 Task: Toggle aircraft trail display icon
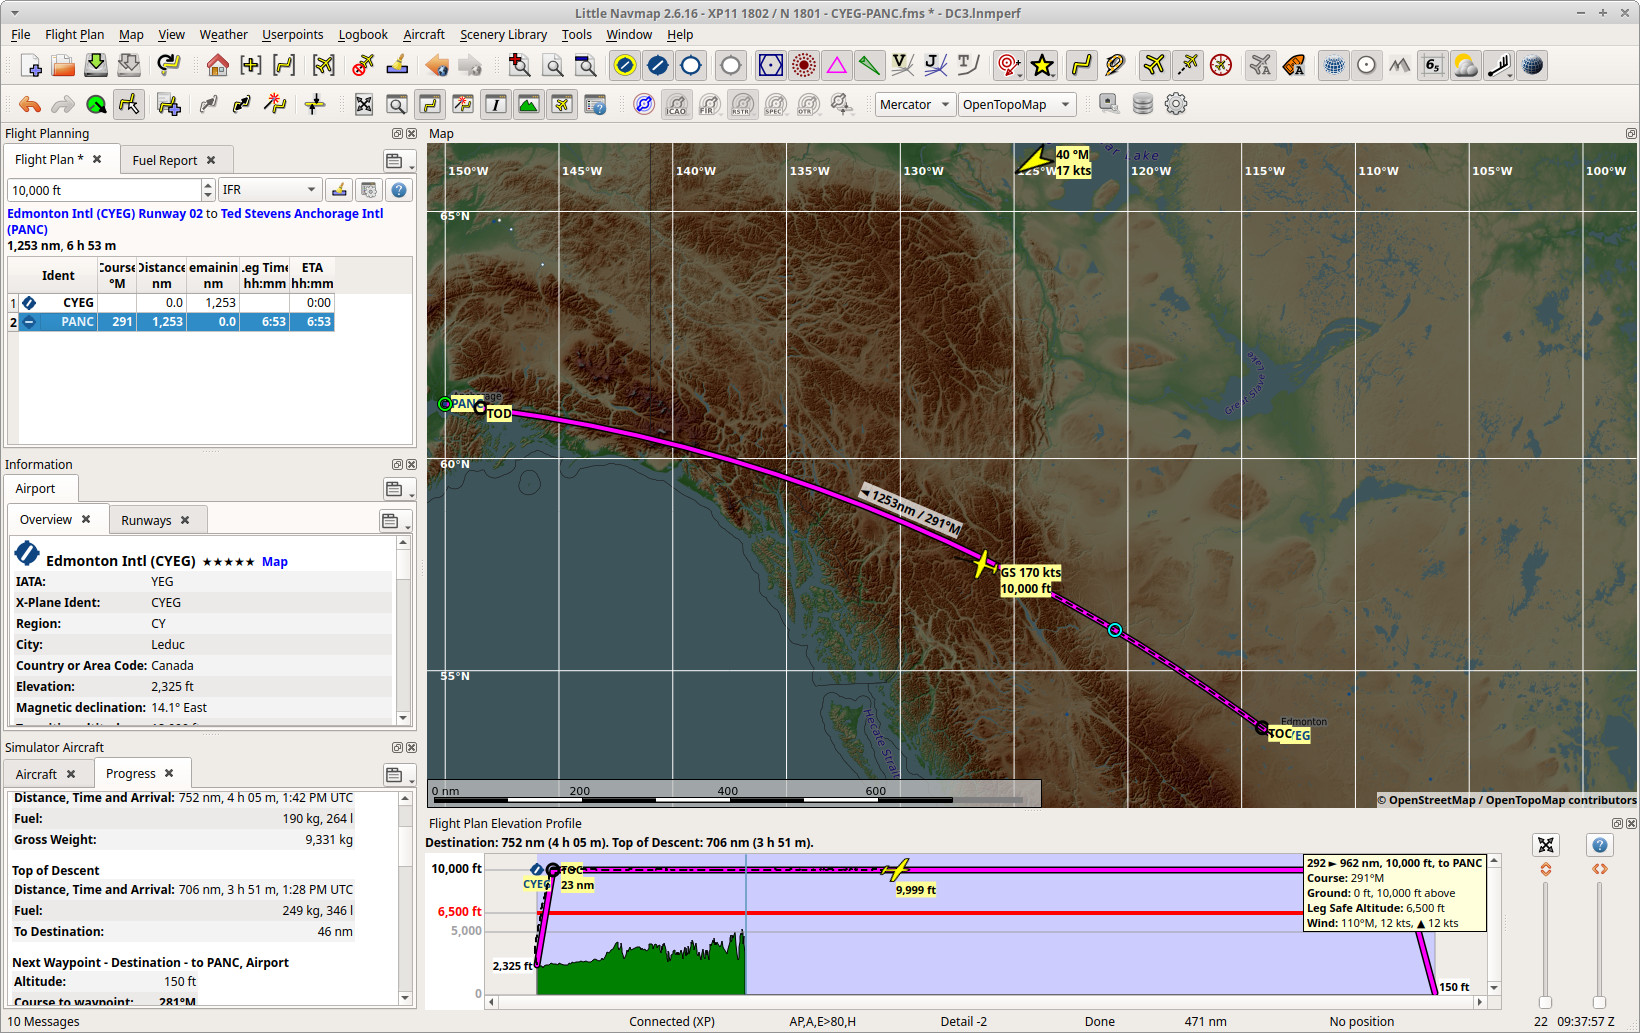click(x=1188, y=65)
